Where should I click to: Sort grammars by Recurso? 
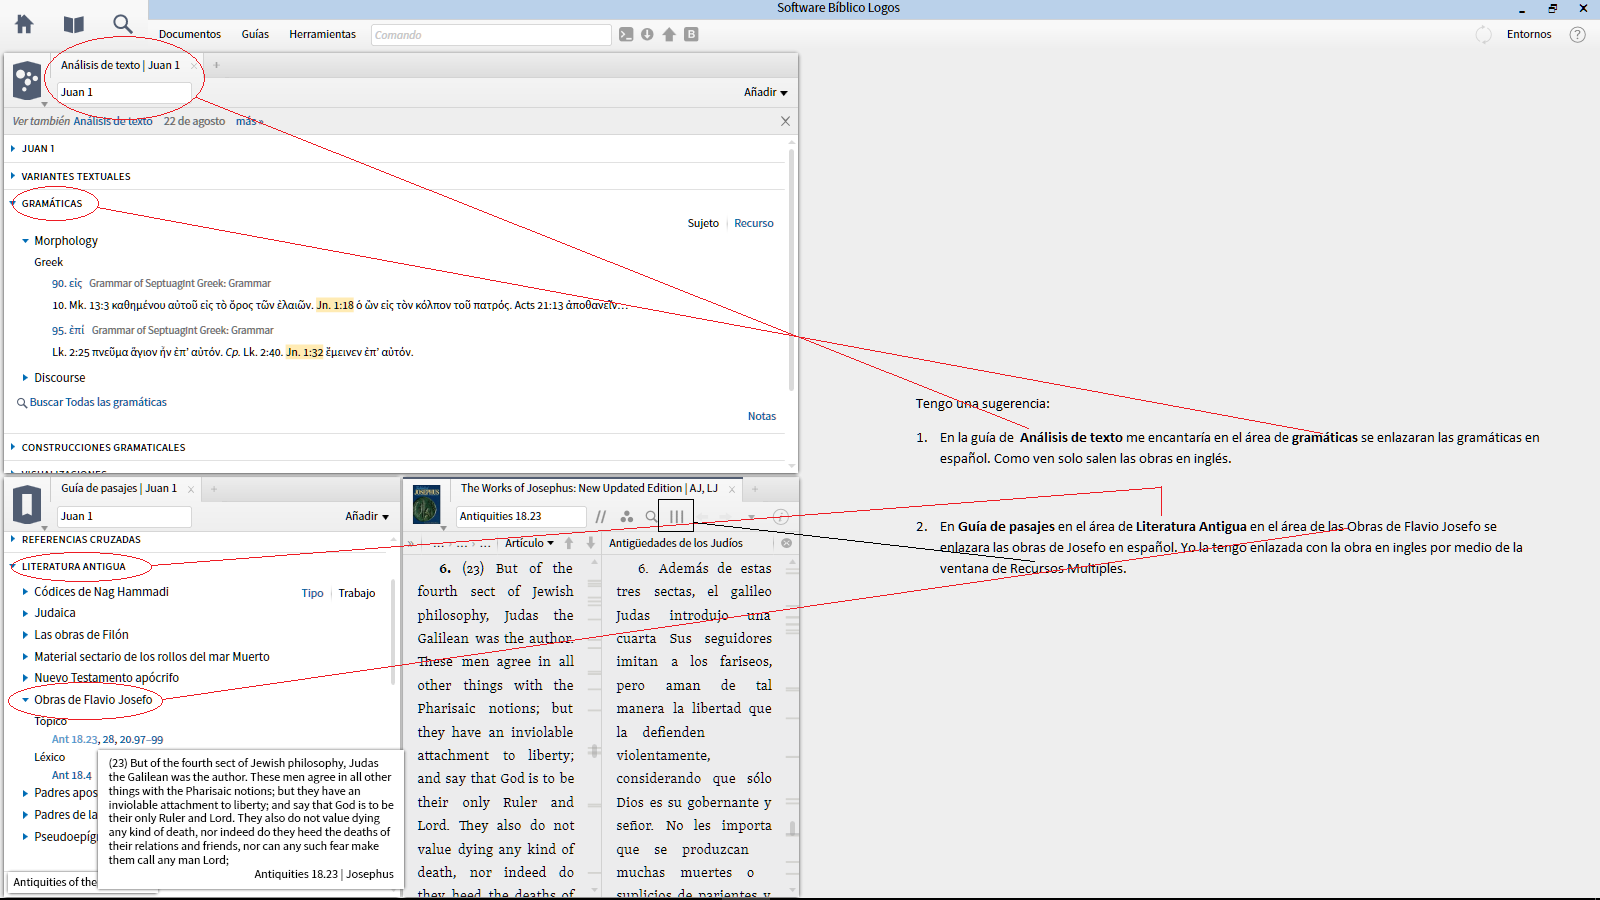pos(754,223)
